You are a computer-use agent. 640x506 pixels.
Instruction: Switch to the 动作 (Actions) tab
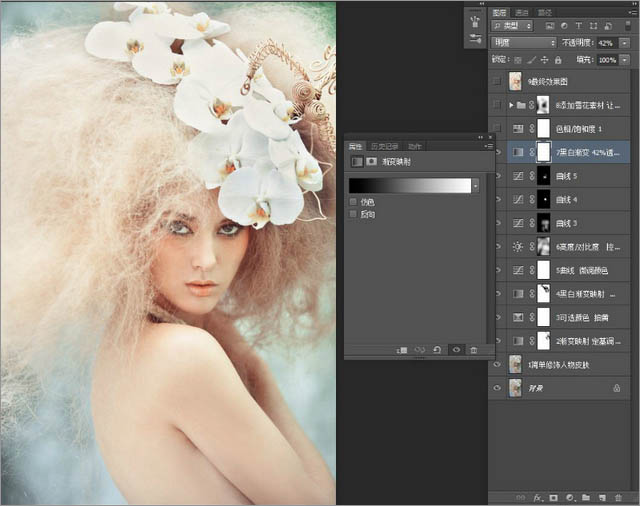point(414,146)
